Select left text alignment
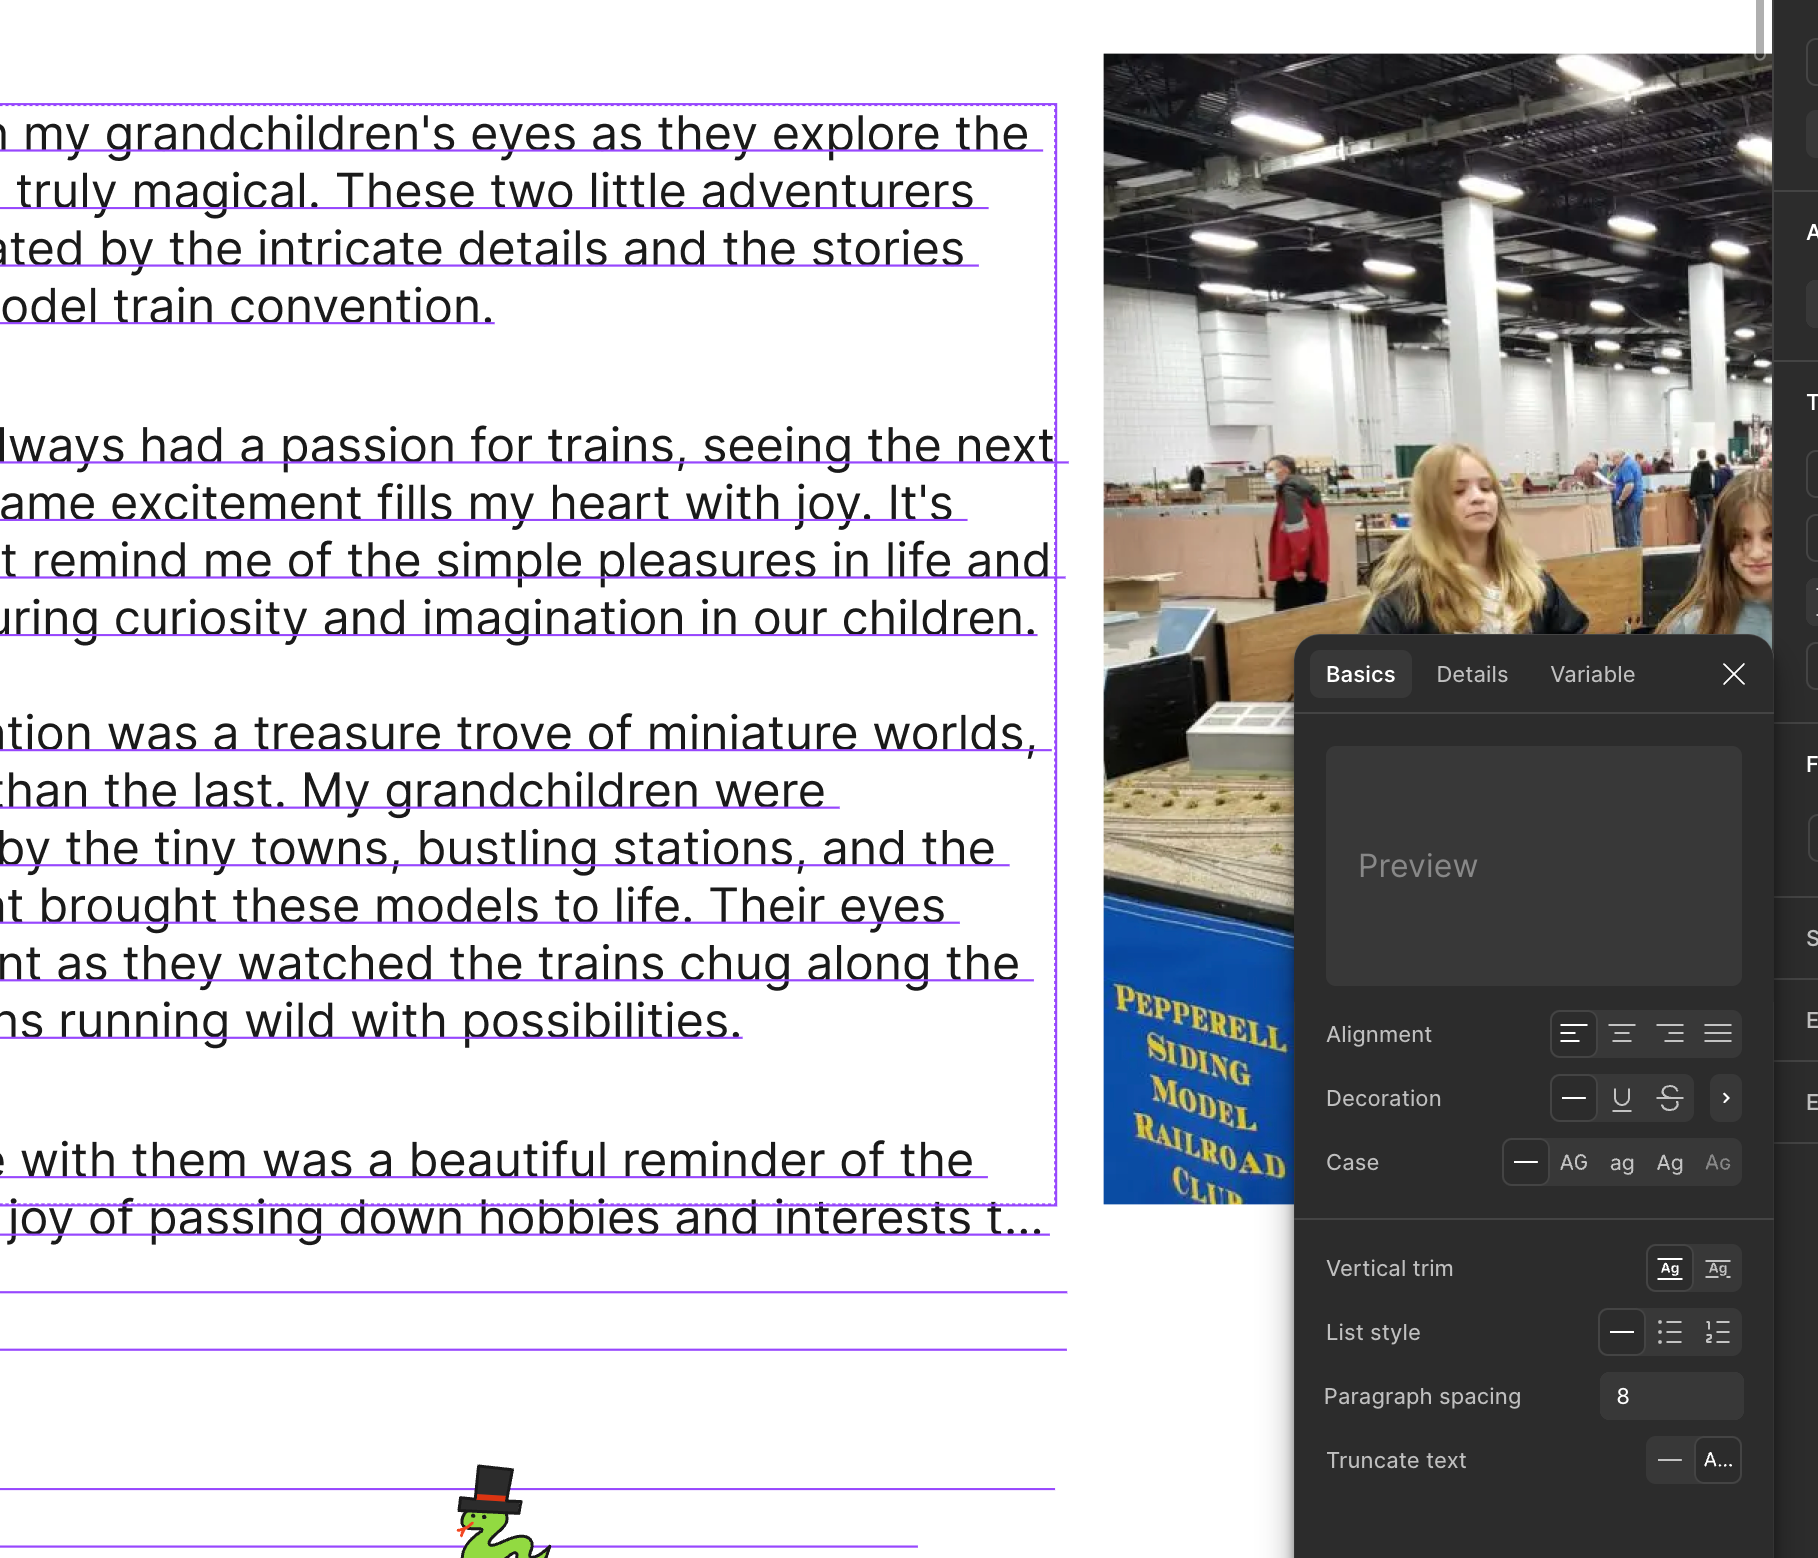 (x=1573, y=1034)
